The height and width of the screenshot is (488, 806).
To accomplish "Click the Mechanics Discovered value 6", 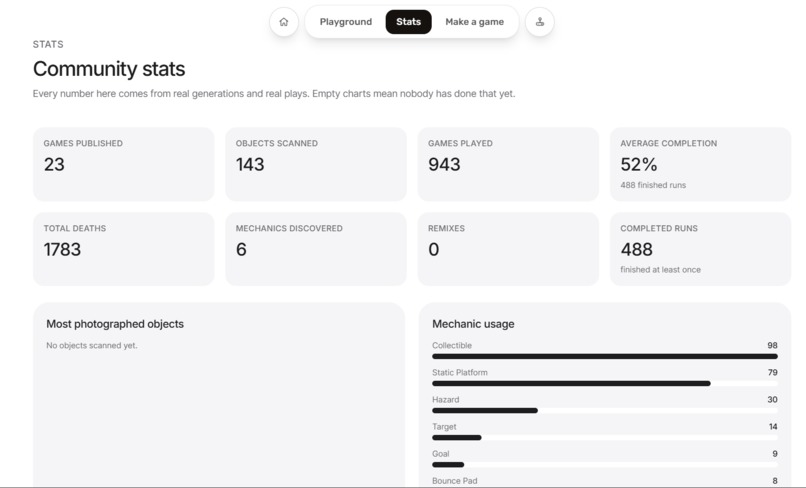I will (241, 249).
